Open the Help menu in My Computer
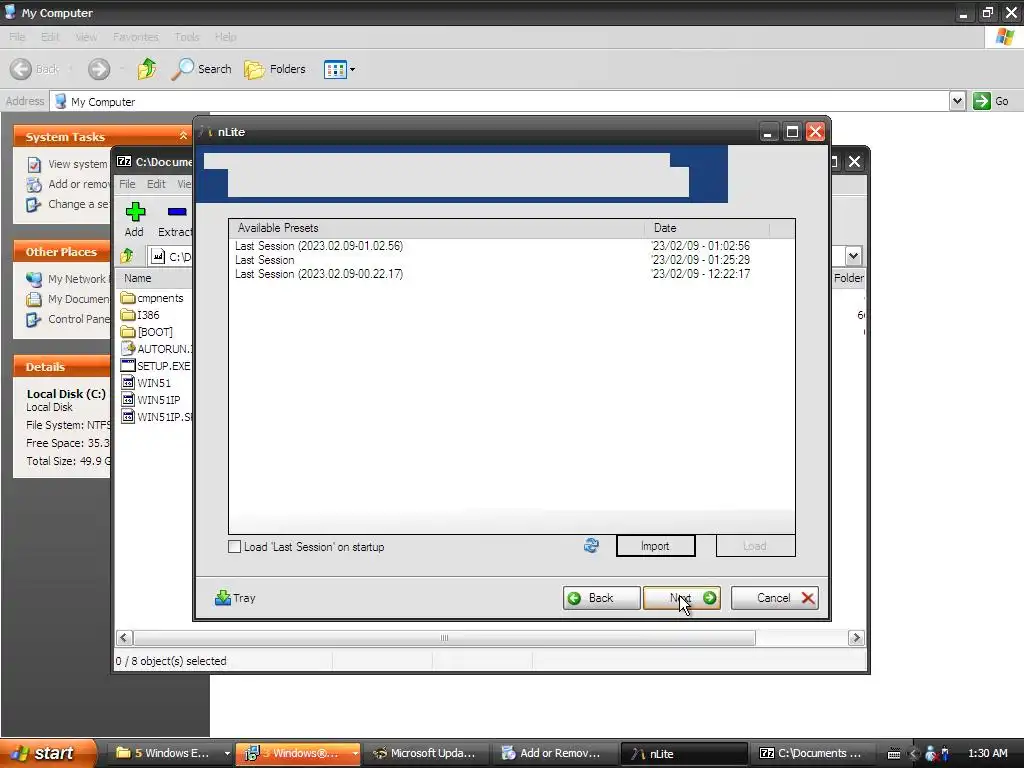This screenshot has width=1024, height=768. tap(225, 37)
